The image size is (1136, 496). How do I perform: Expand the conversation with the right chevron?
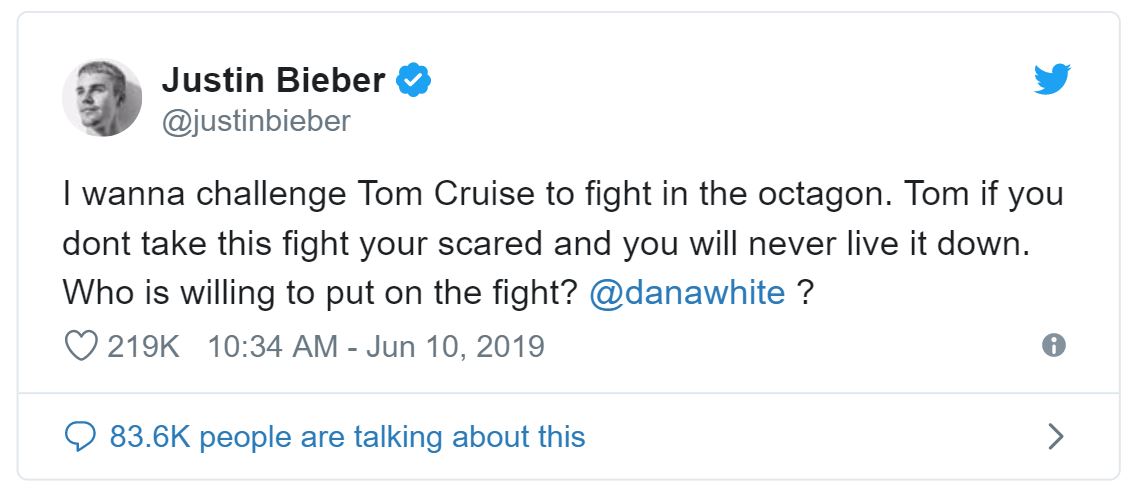coord(1055,437)
